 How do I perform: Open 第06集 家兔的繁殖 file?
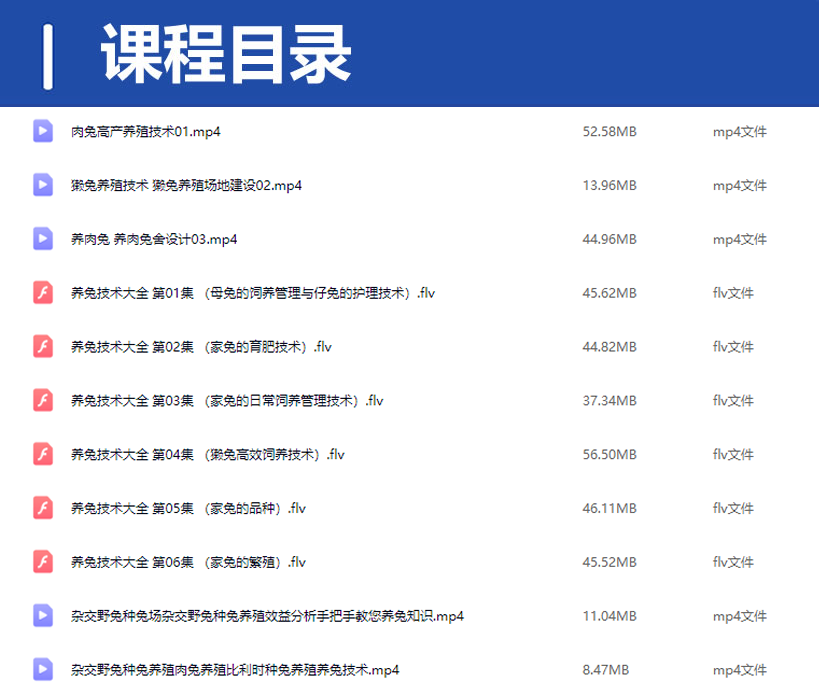[x=189, y=562]
